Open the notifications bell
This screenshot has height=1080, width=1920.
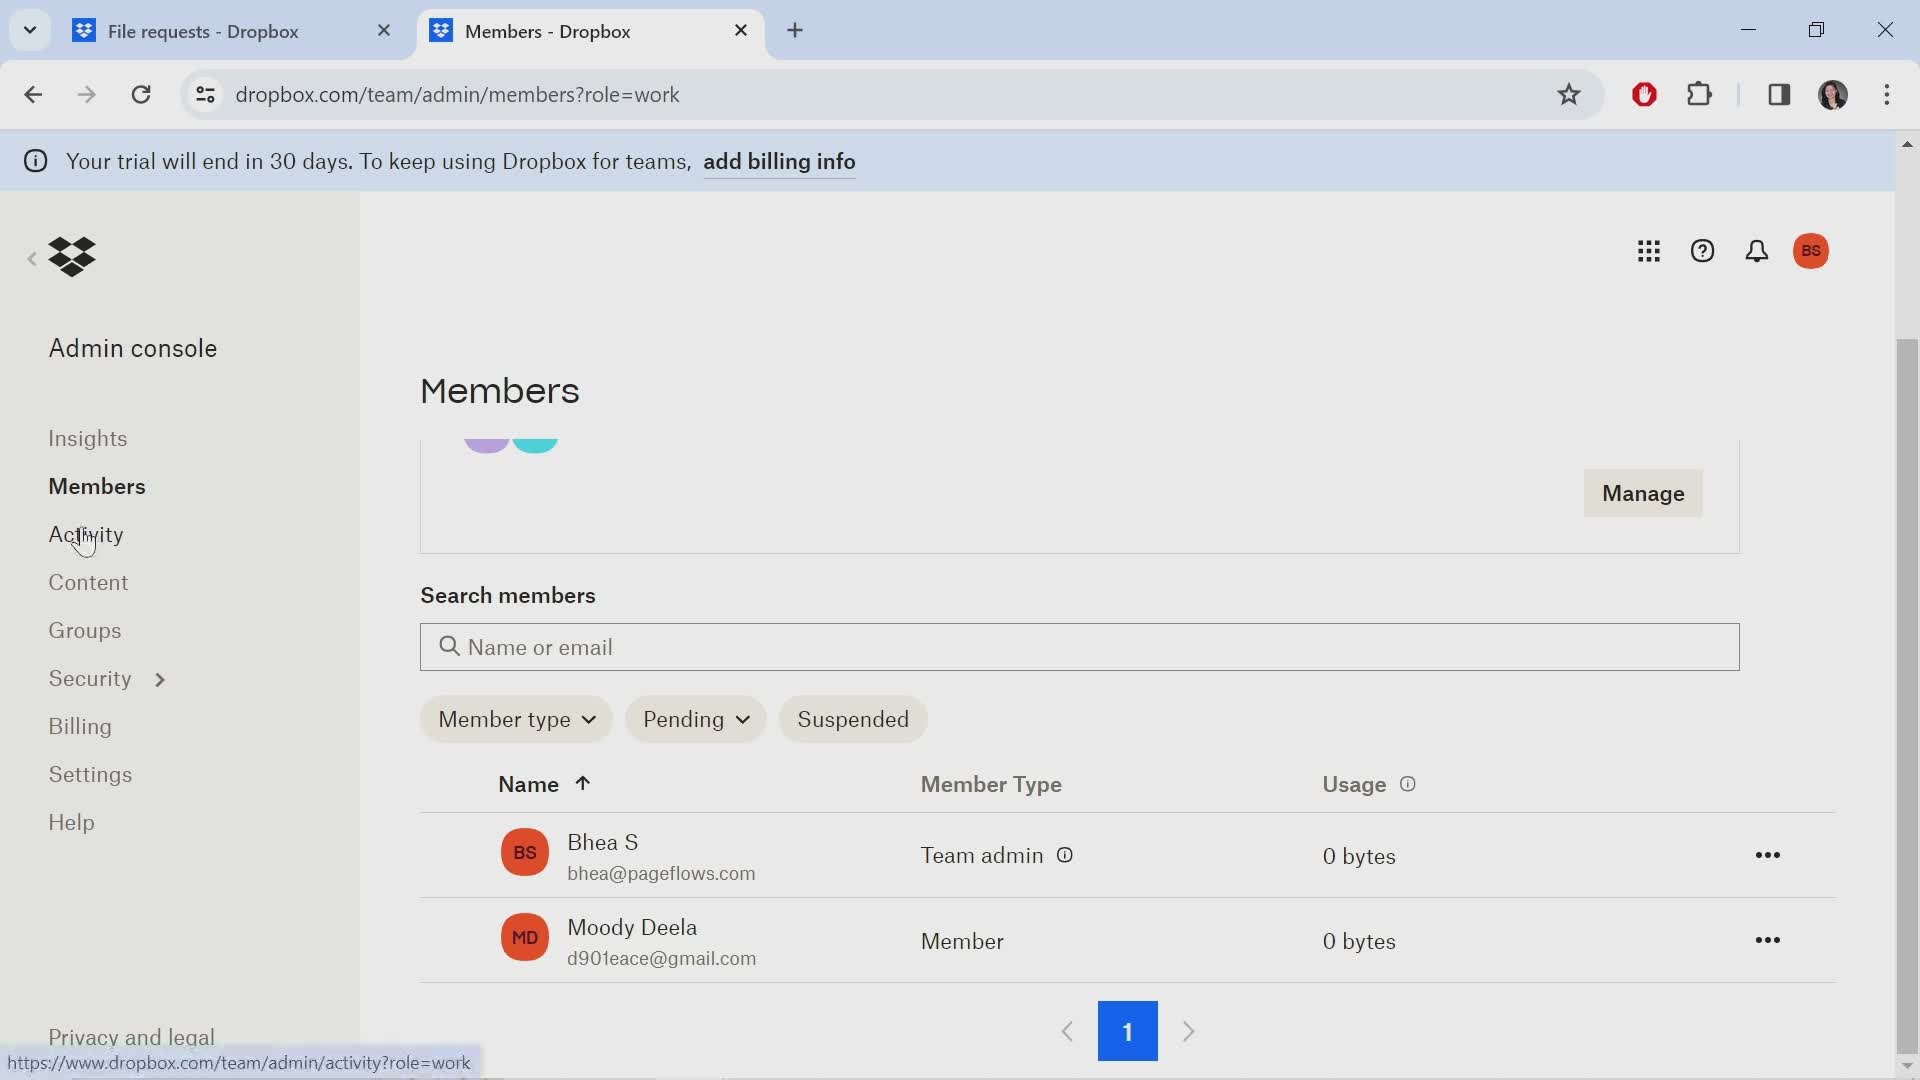(1757, 251)
